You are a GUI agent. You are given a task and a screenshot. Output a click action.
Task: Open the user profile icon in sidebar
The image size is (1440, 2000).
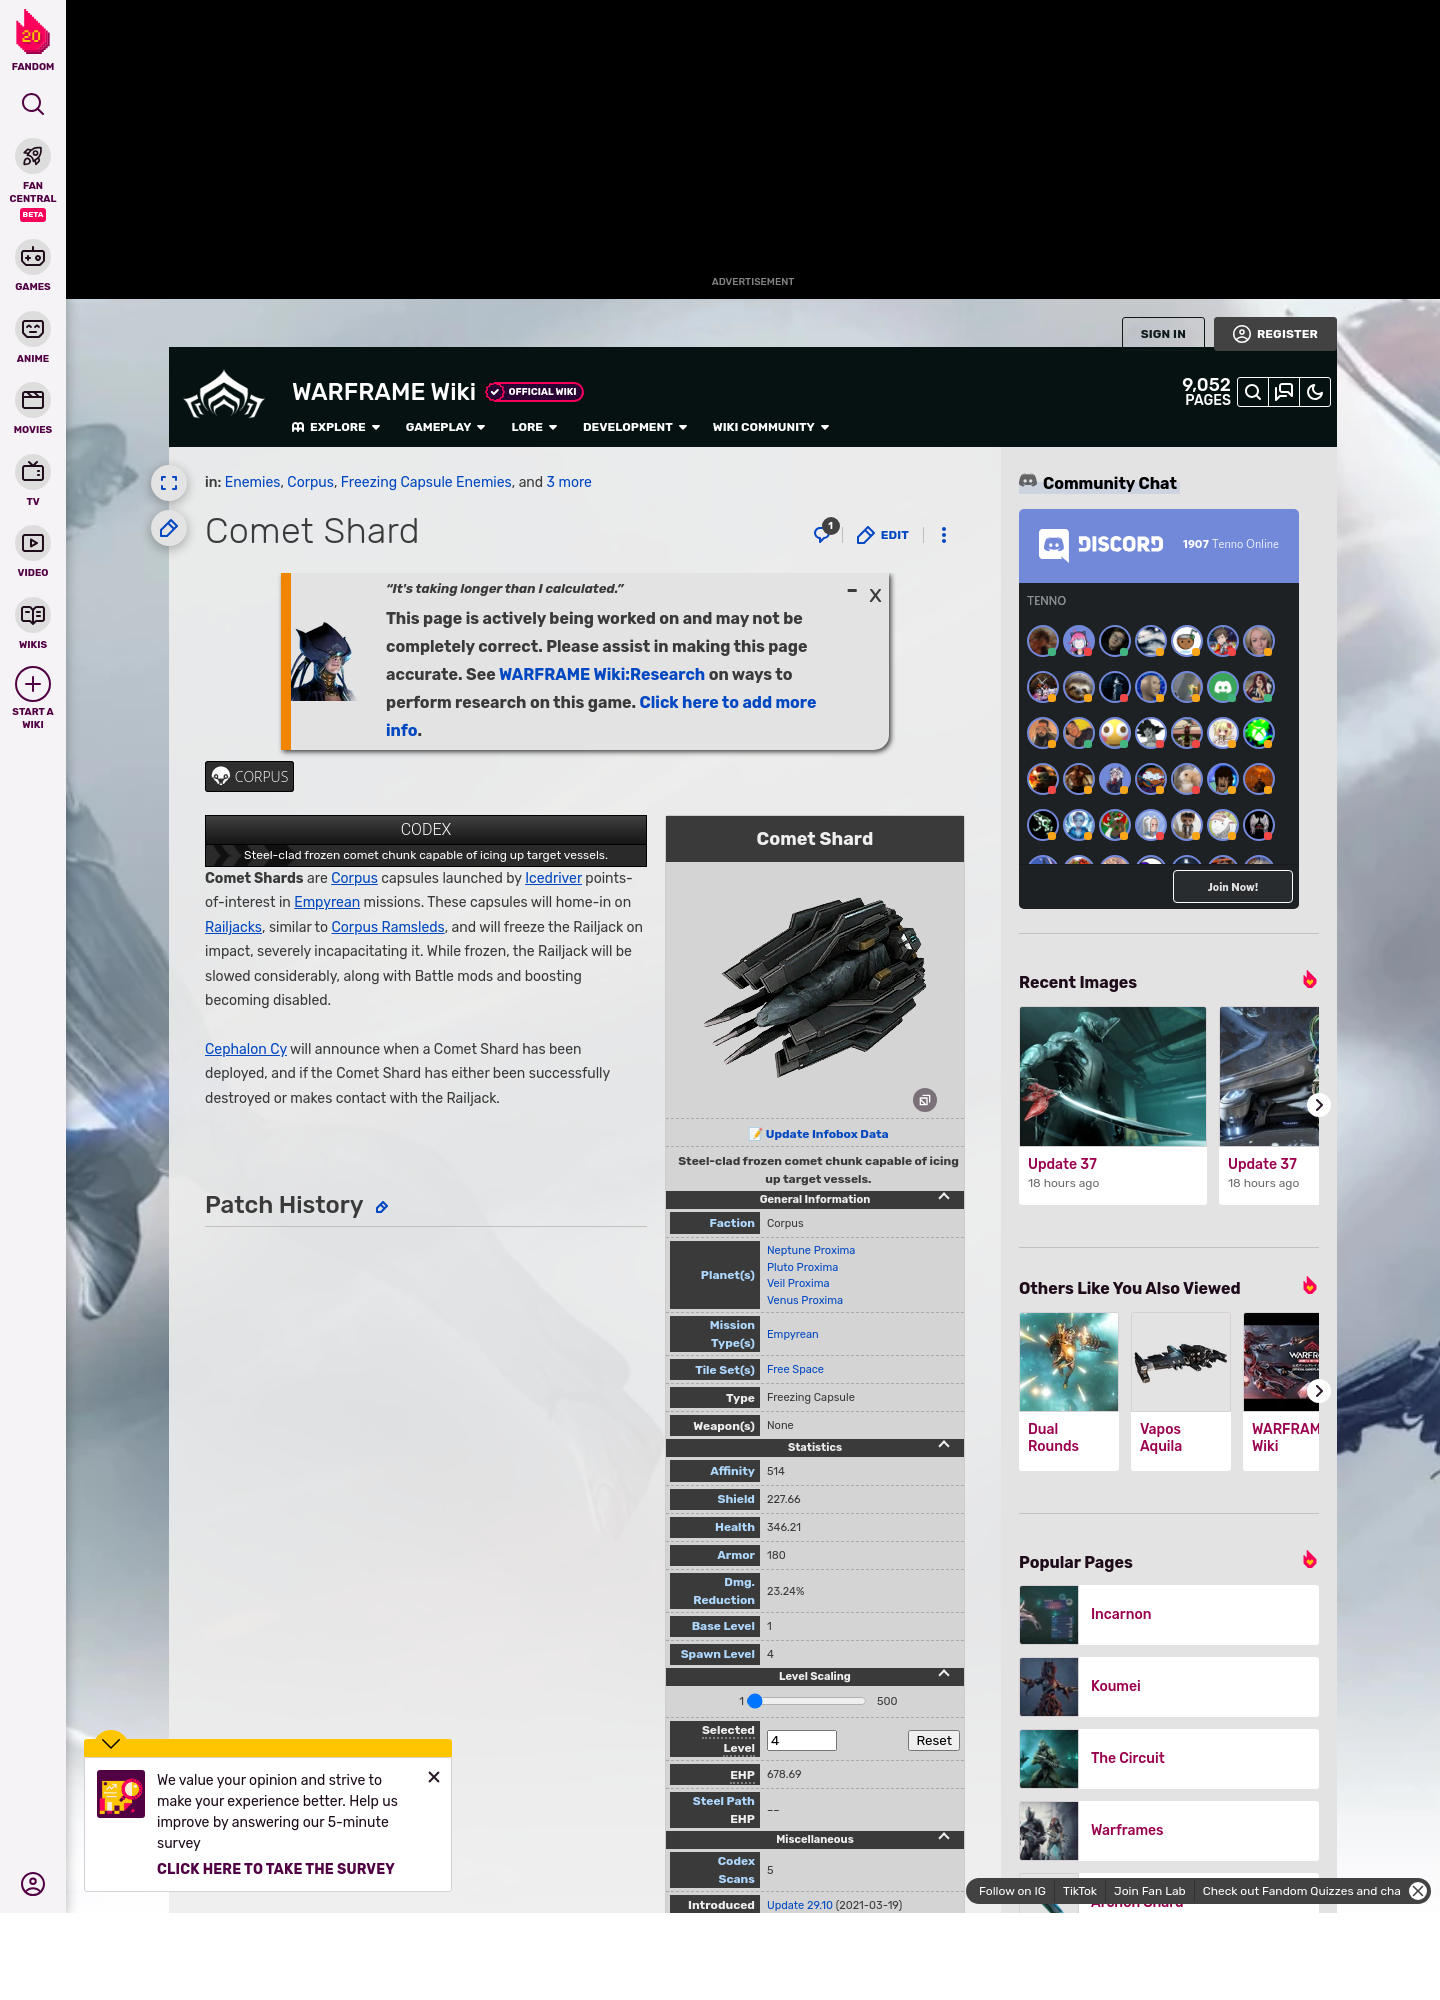tap(33, 1884)
